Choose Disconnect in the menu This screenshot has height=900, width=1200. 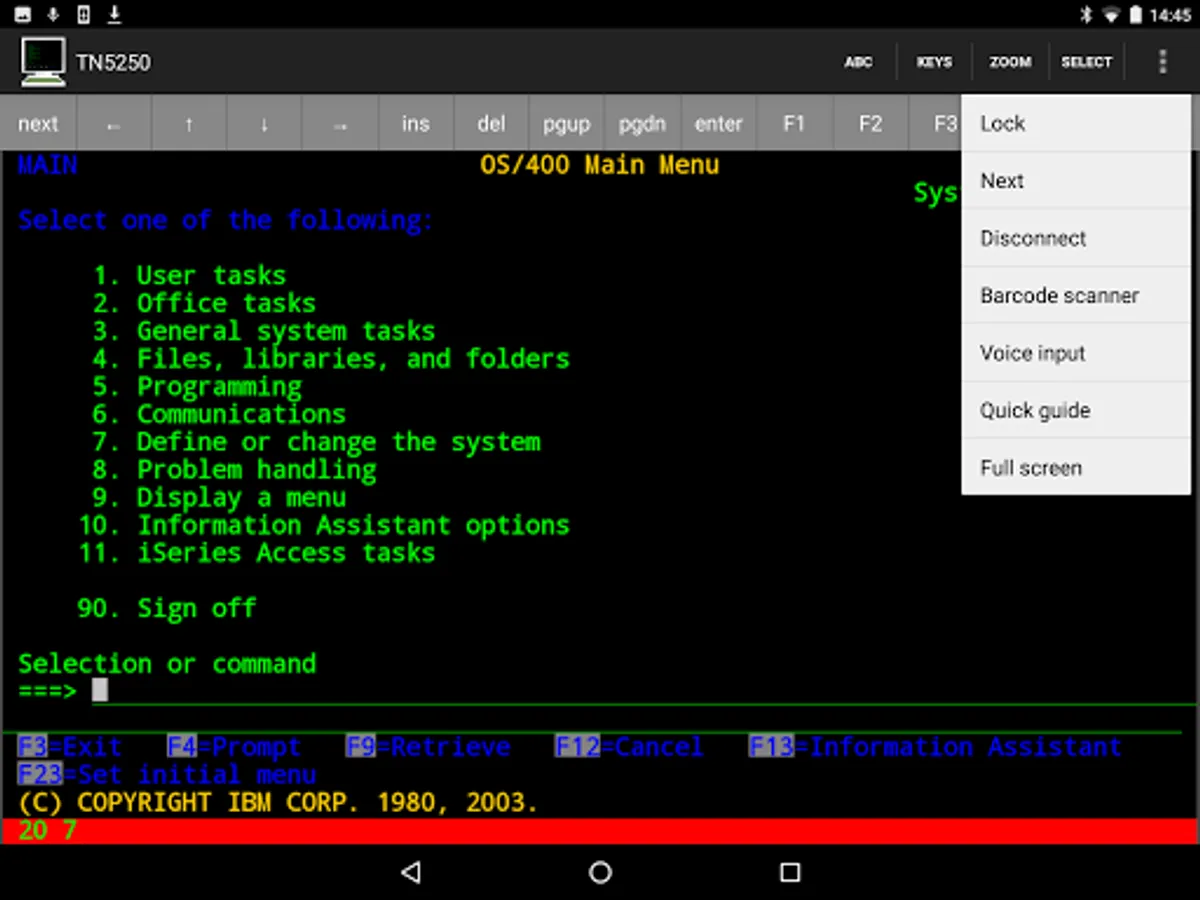(1076, 238)
